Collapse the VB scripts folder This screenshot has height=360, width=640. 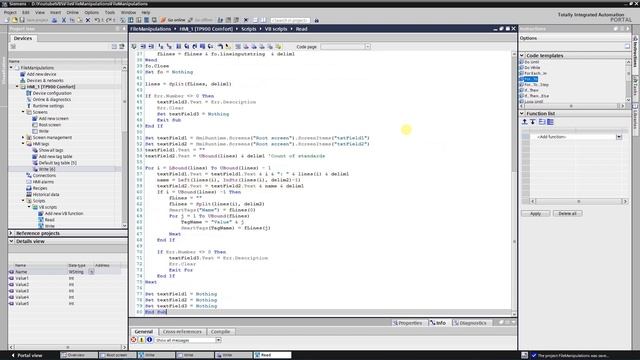pyautogui.click(x=29, y=207)
